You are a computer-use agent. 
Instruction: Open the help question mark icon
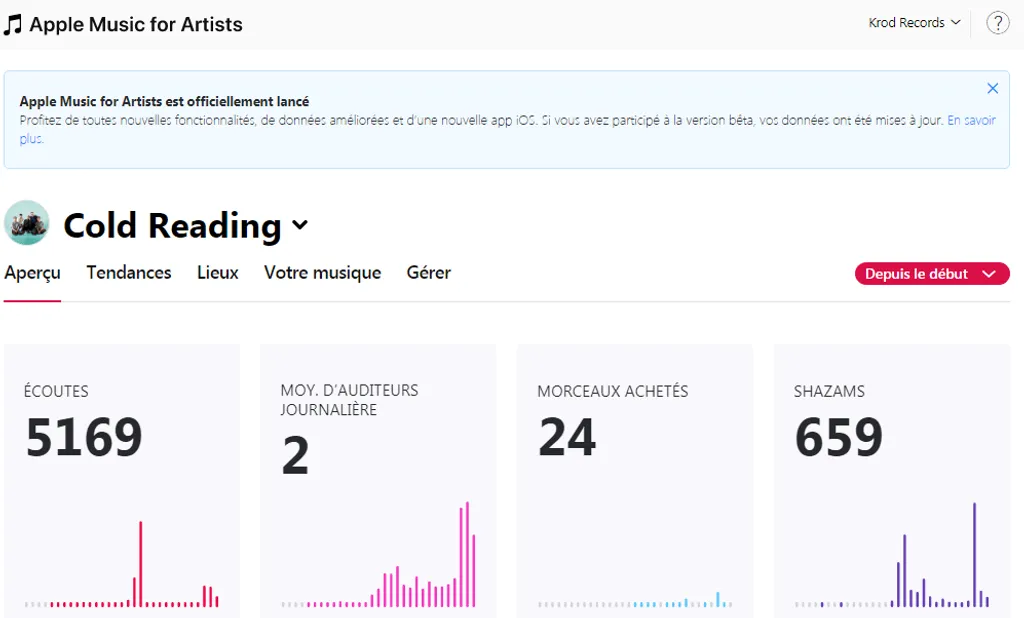(x=997, y=23)
